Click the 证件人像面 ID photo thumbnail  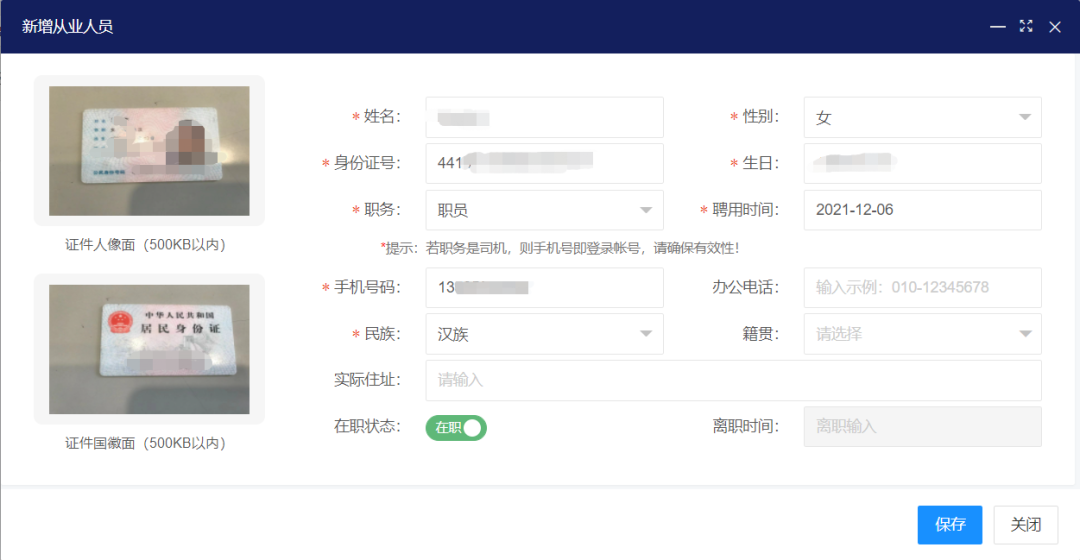[149, 150]
